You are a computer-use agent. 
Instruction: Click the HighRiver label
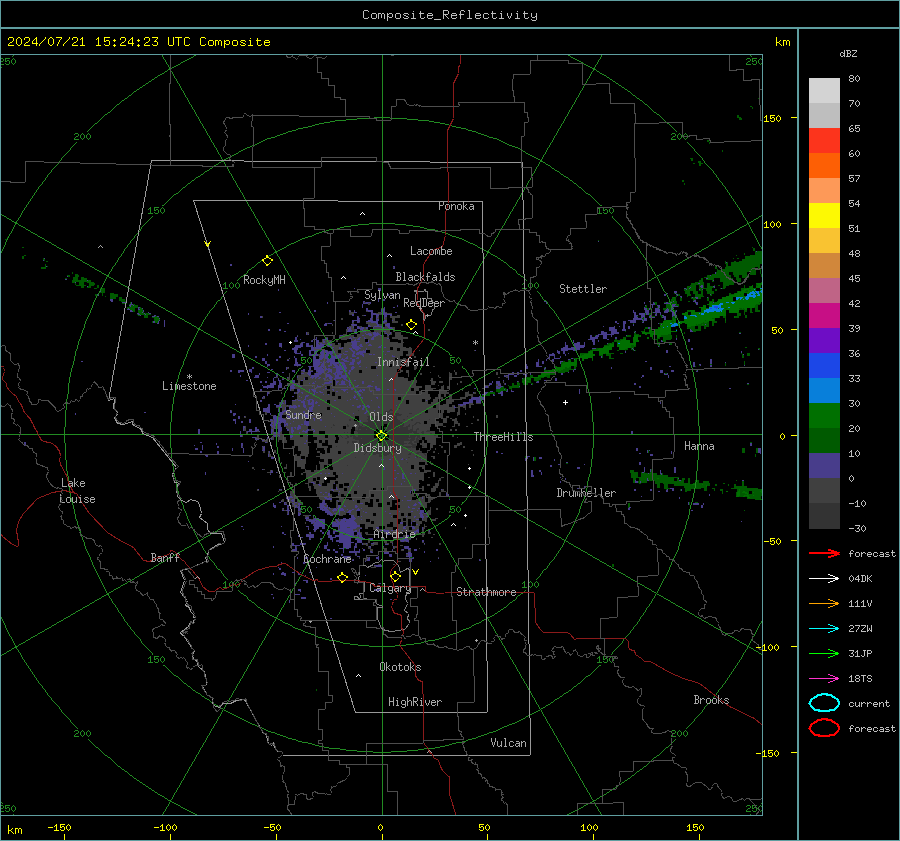click(415, 702)
